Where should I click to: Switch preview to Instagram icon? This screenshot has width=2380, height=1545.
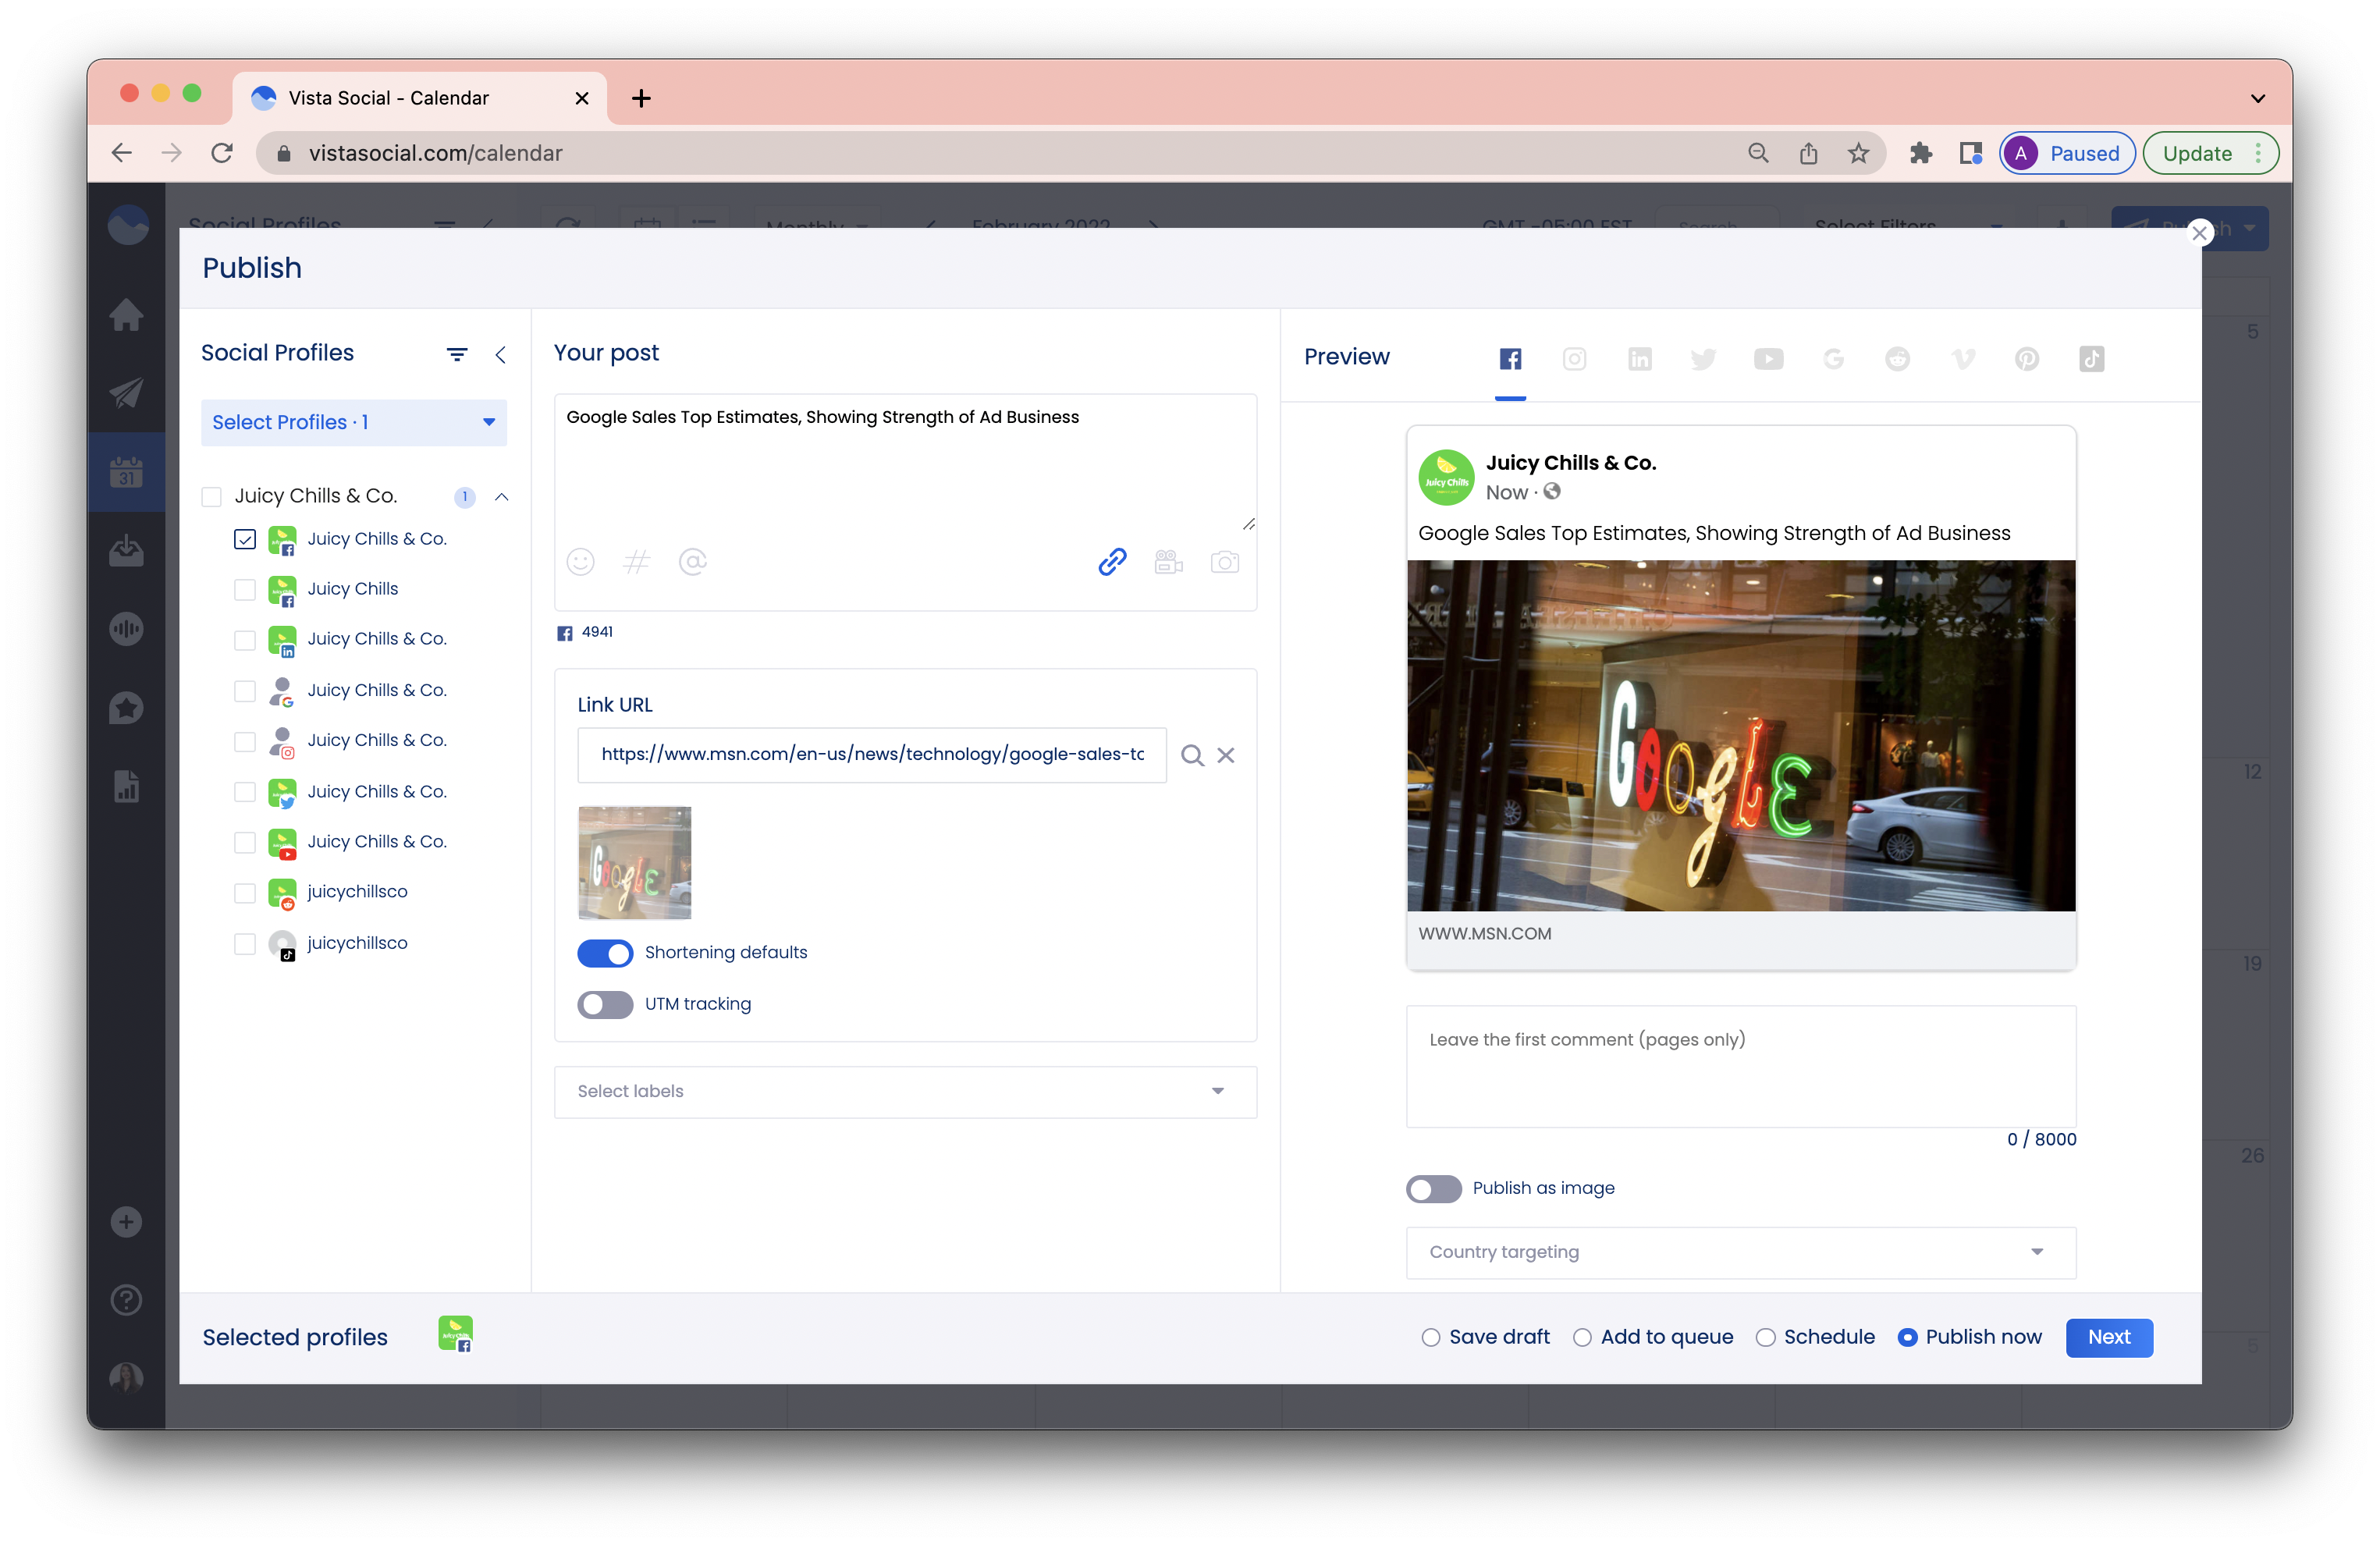pos(1574,358)
